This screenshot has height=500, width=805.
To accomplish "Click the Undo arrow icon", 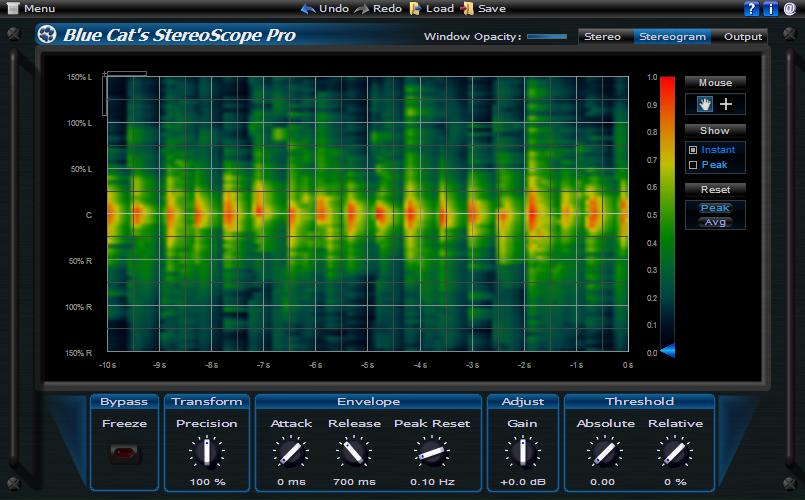I will tap(308, 8).
